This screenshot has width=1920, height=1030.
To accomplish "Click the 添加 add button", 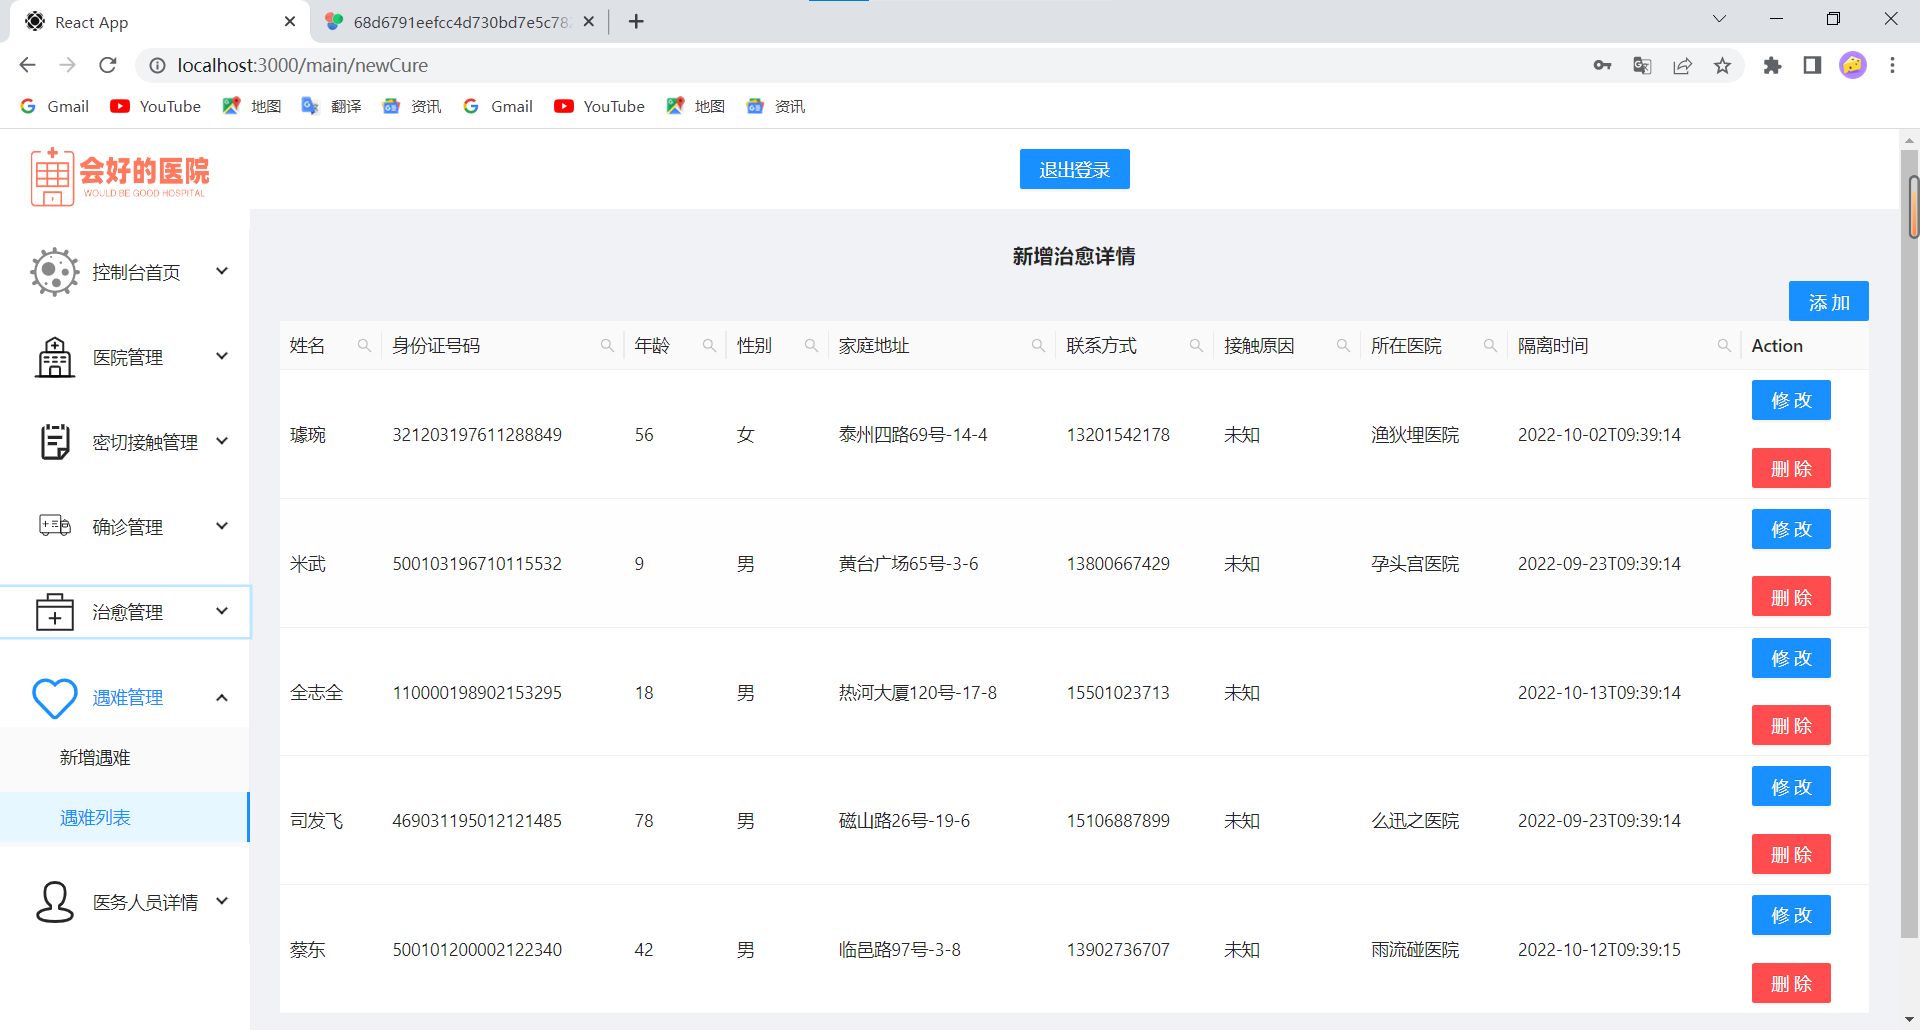I will pos(1828,301).
